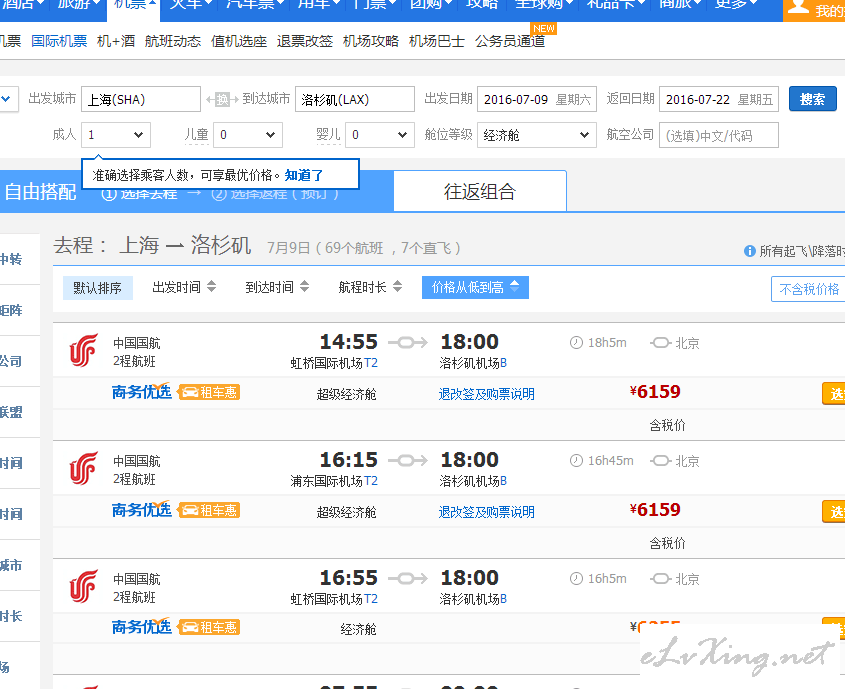
Task: Open 退改签及购票说明 for 14:55 flight
Action: coord(487,394)
